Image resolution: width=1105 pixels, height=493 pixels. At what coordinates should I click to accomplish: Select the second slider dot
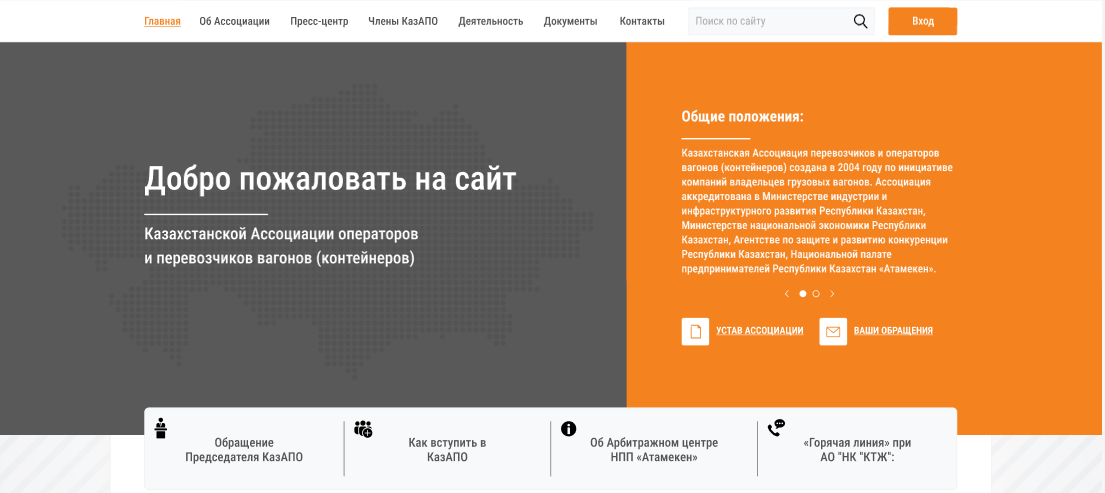click(816, 294)
